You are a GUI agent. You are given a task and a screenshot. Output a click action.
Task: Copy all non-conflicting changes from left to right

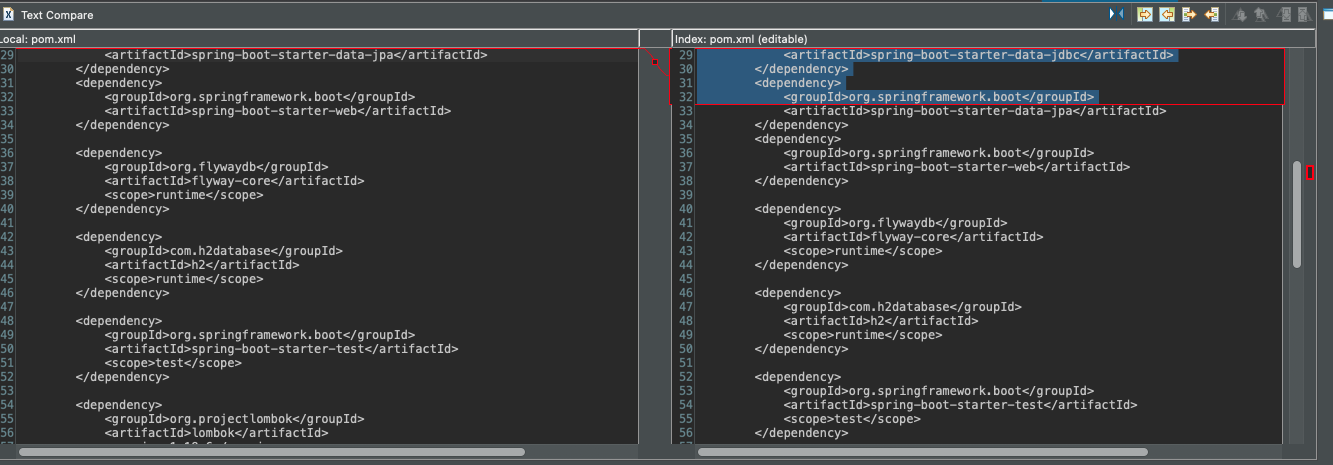click(1145, 14)
